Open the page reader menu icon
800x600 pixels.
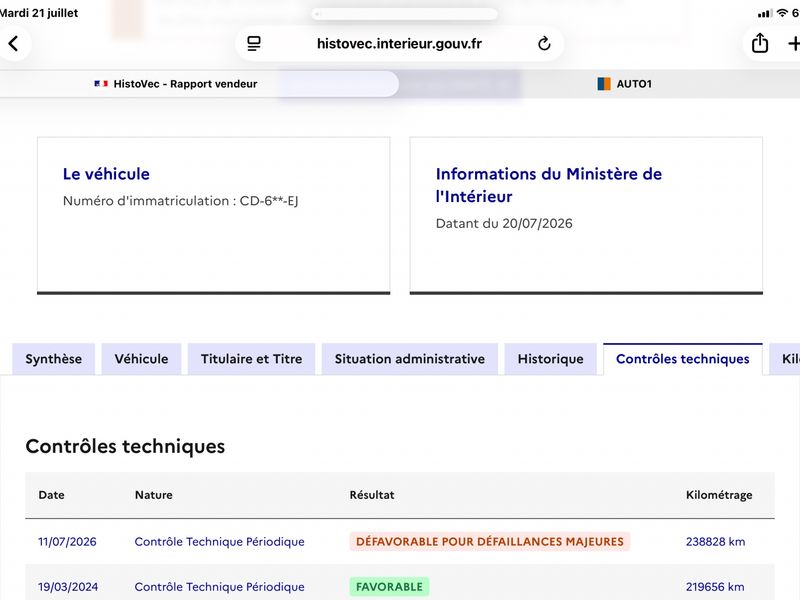coord(254,44)
